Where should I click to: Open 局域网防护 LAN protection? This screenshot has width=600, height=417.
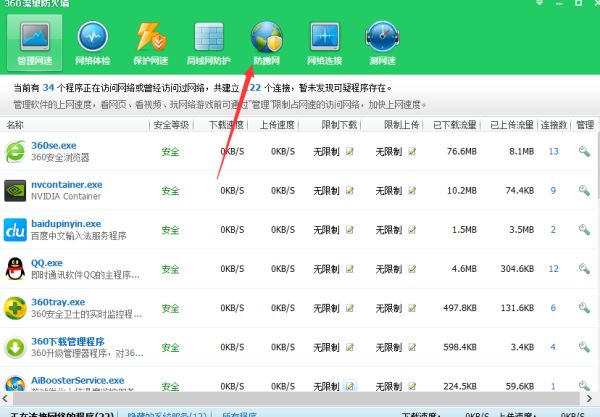[209, 43]
